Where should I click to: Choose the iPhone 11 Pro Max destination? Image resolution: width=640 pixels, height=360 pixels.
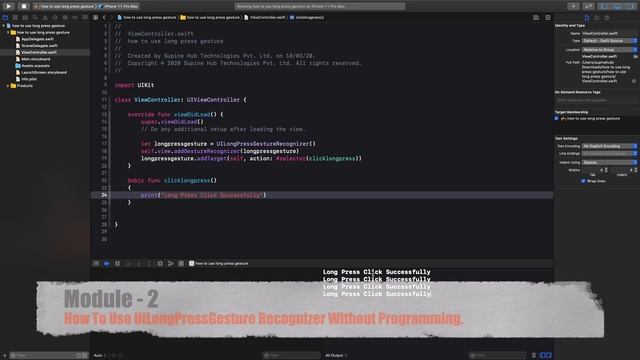[119, 6]
